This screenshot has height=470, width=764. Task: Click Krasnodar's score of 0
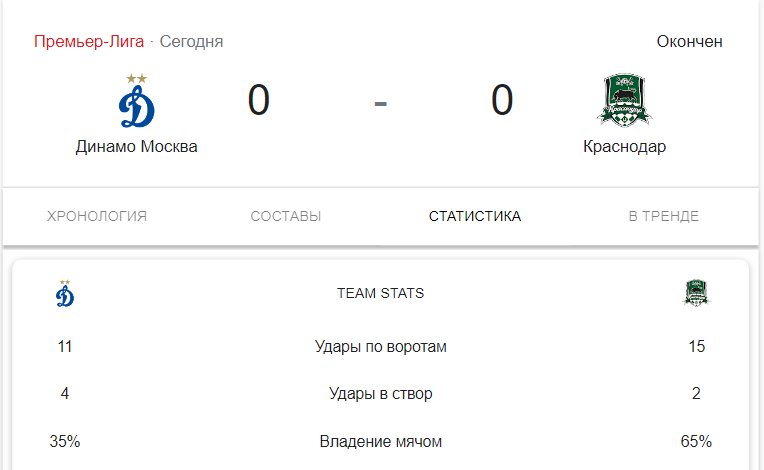502,100
